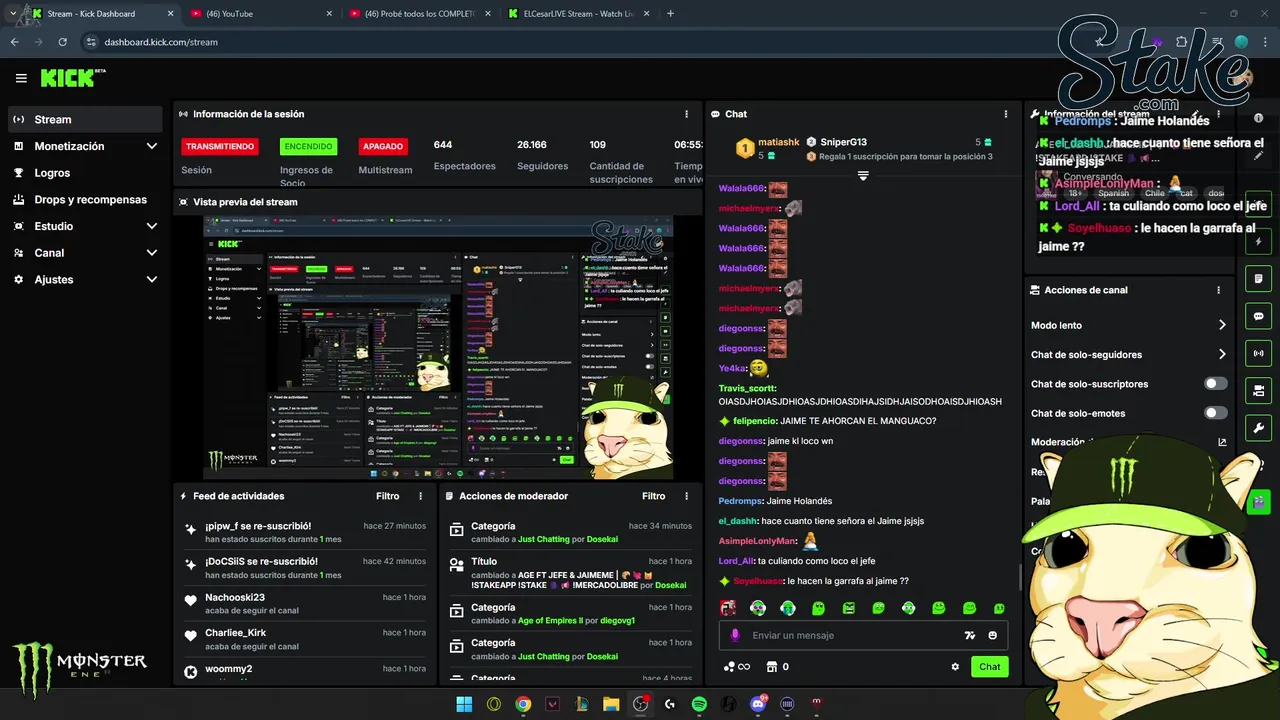Viewport: 1280px width, 720px height.
Task: Open Google Chrome from the taskbar
Action: (x=523, y=704)
